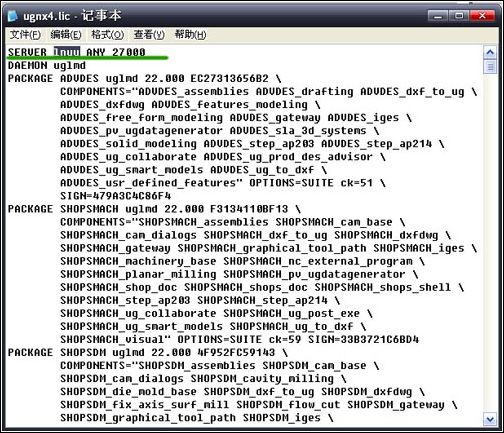
Task: Minimize the Notepad window
Action: click(x=438, y=16)
